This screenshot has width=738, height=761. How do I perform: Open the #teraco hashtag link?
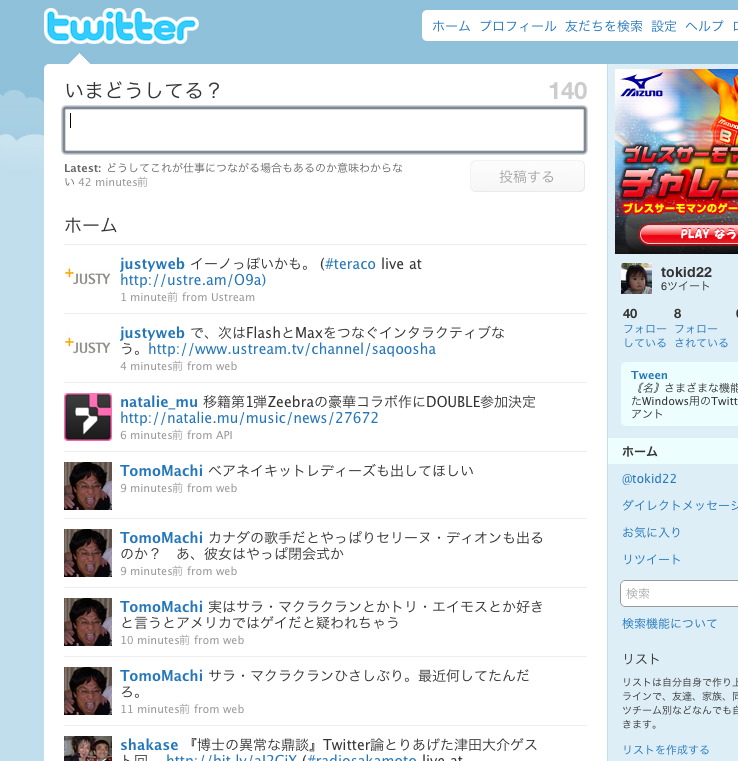[x=350, y=264]
